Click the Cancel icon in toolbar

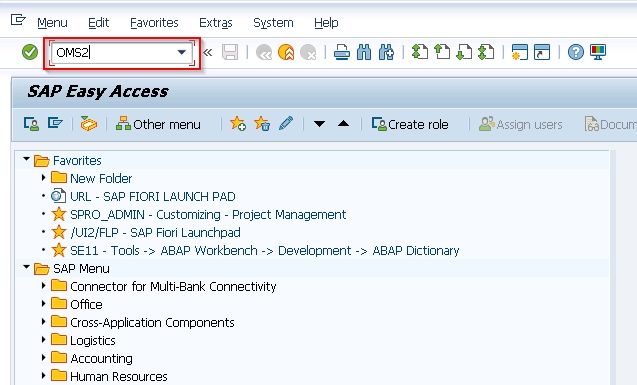click(308, 52)
